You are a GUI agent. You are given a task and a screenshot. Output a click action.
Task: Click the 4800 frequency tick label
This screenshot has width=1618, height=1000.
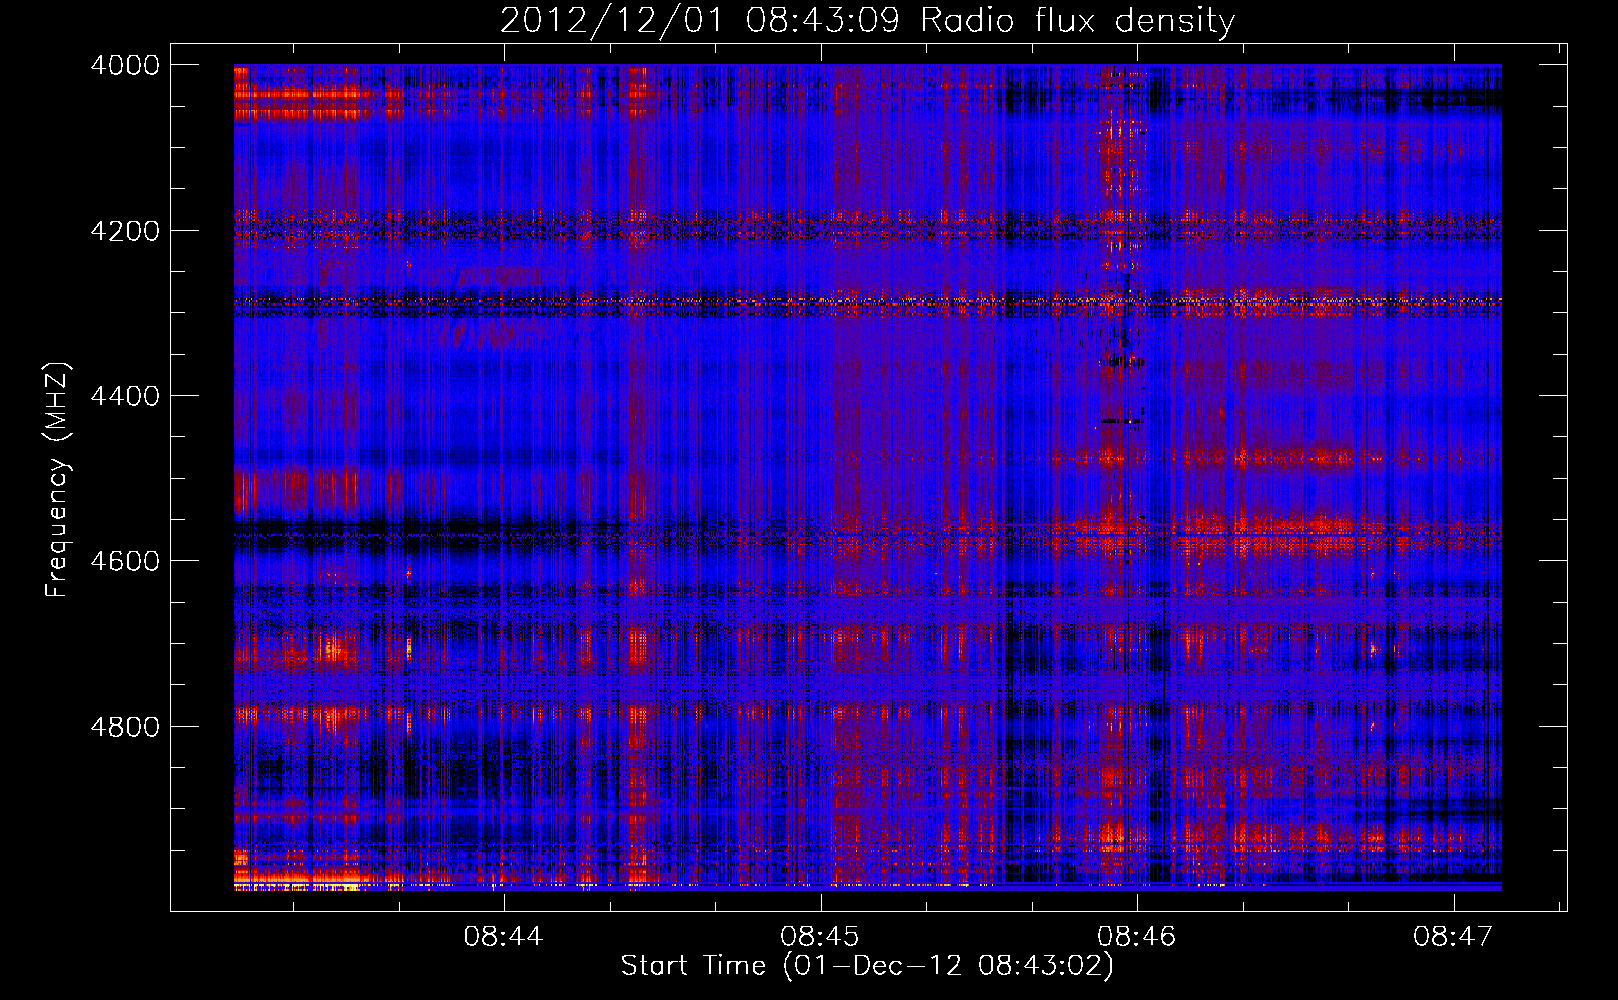coord(125,727)
